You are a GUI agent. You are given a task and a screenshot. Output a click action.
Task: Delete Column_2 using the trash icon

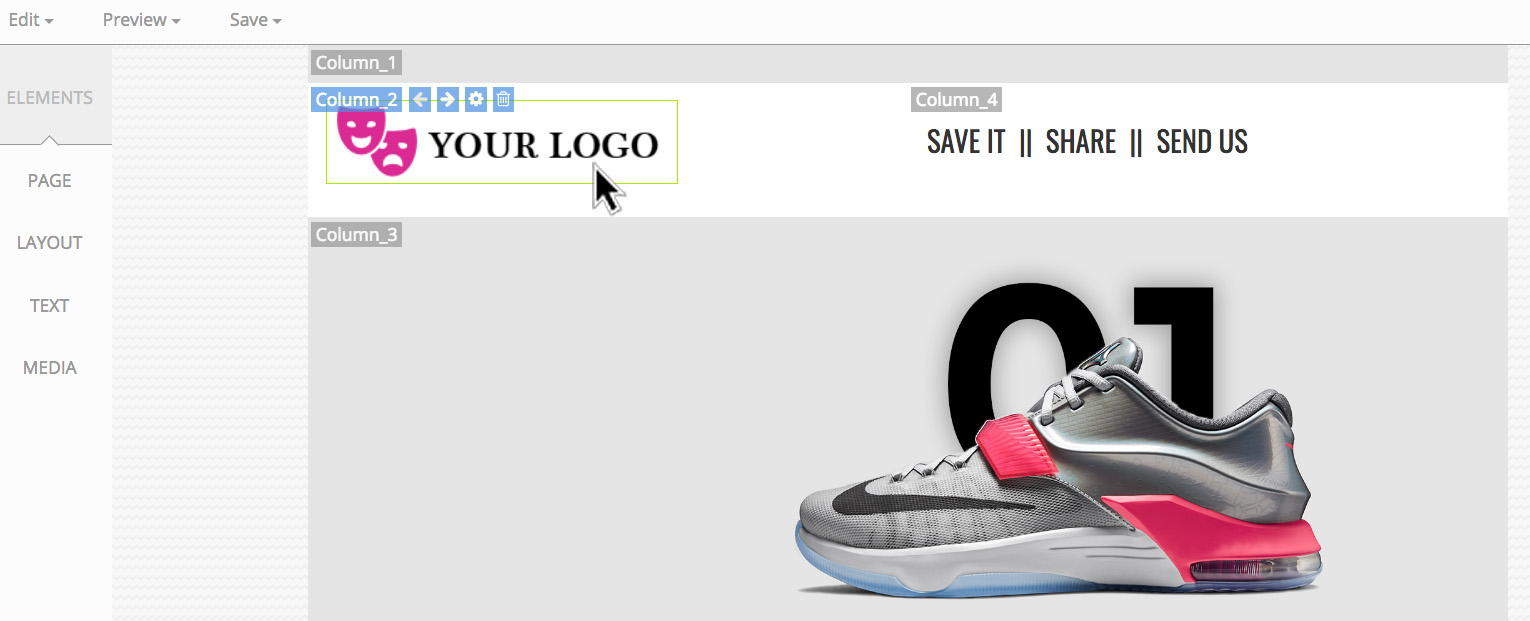click(x=504, y=99)
